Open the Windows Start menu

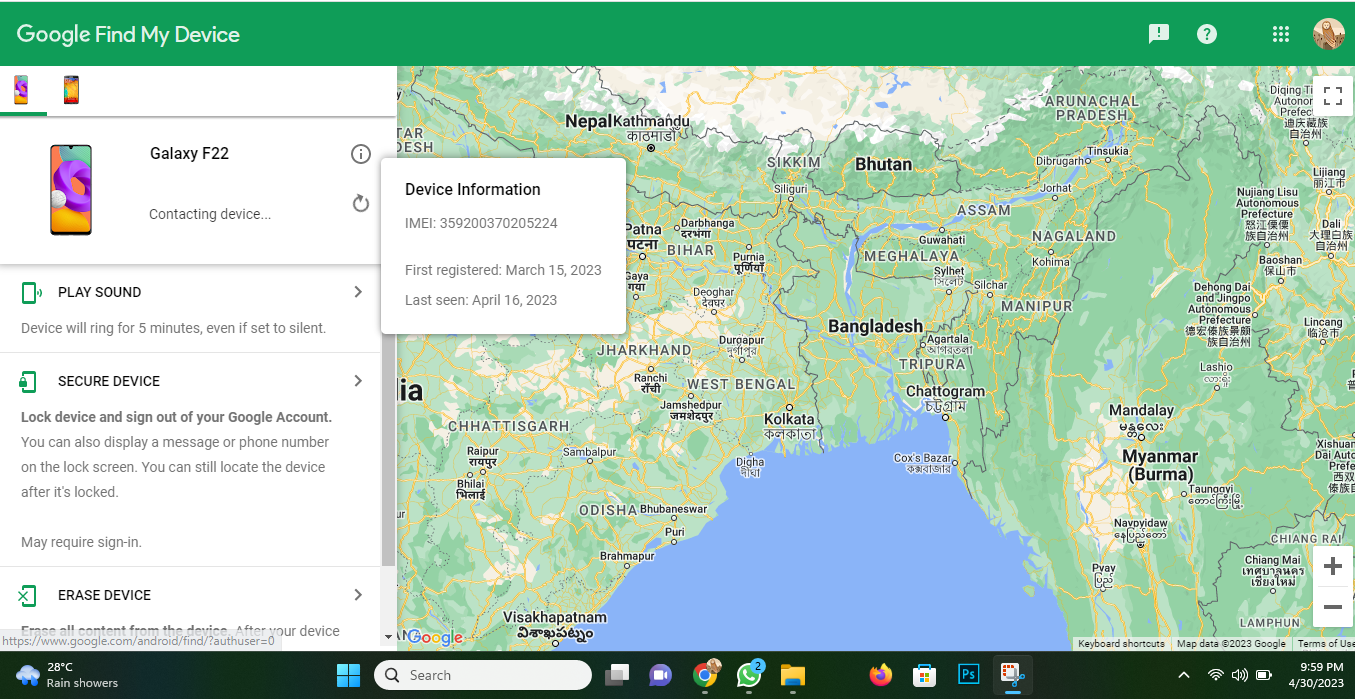coord(348,675)
